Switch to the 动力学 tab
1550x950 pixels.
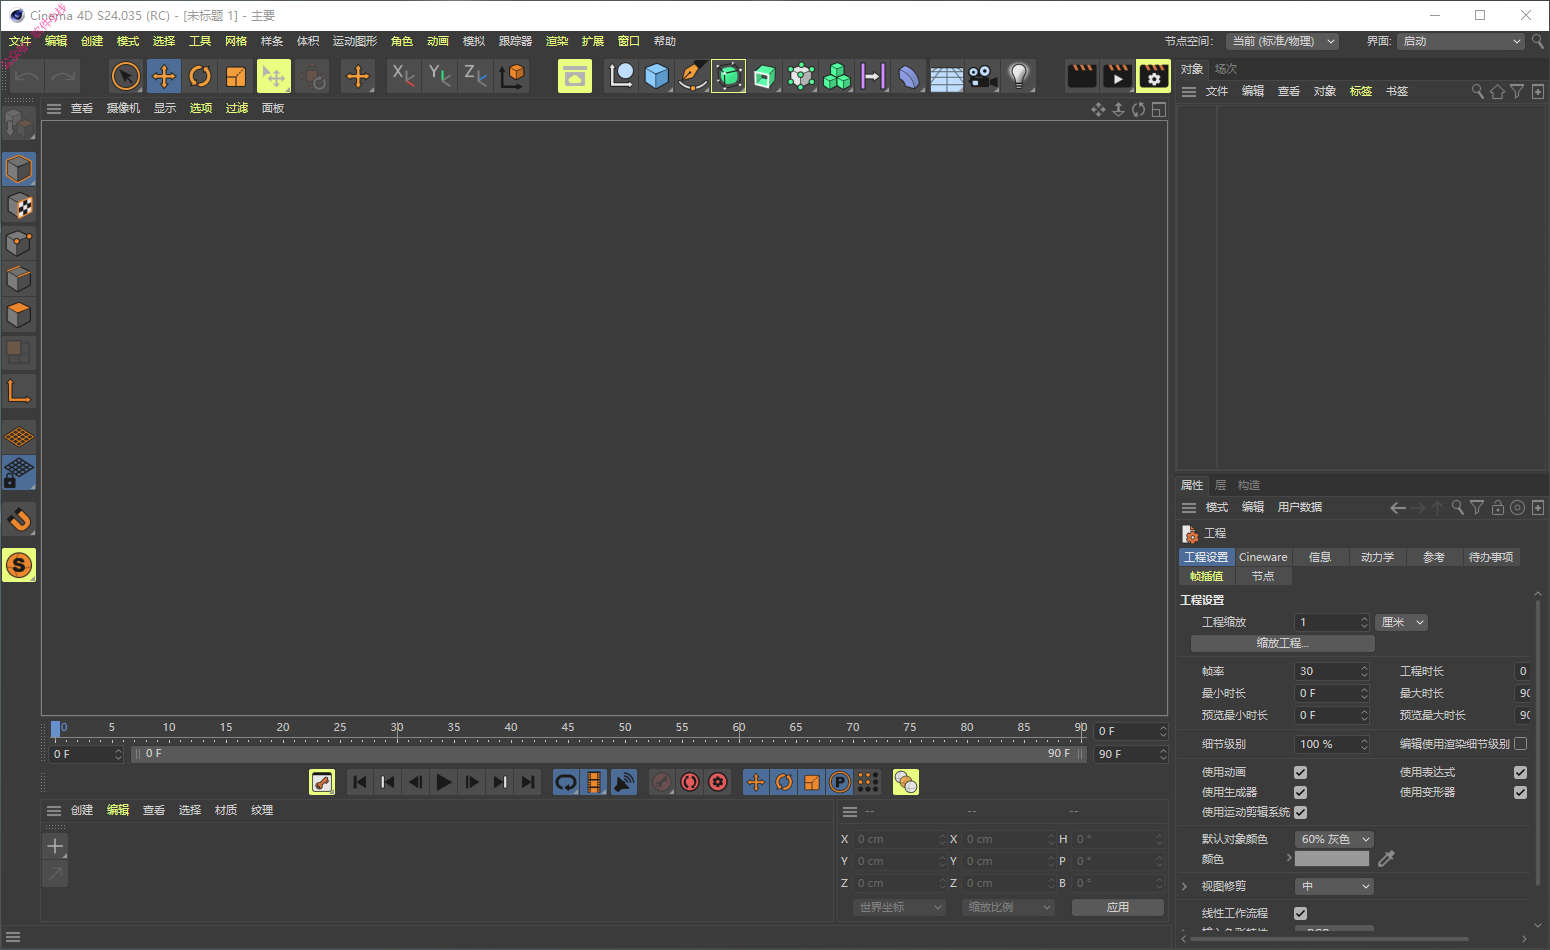click(1377, 557)
